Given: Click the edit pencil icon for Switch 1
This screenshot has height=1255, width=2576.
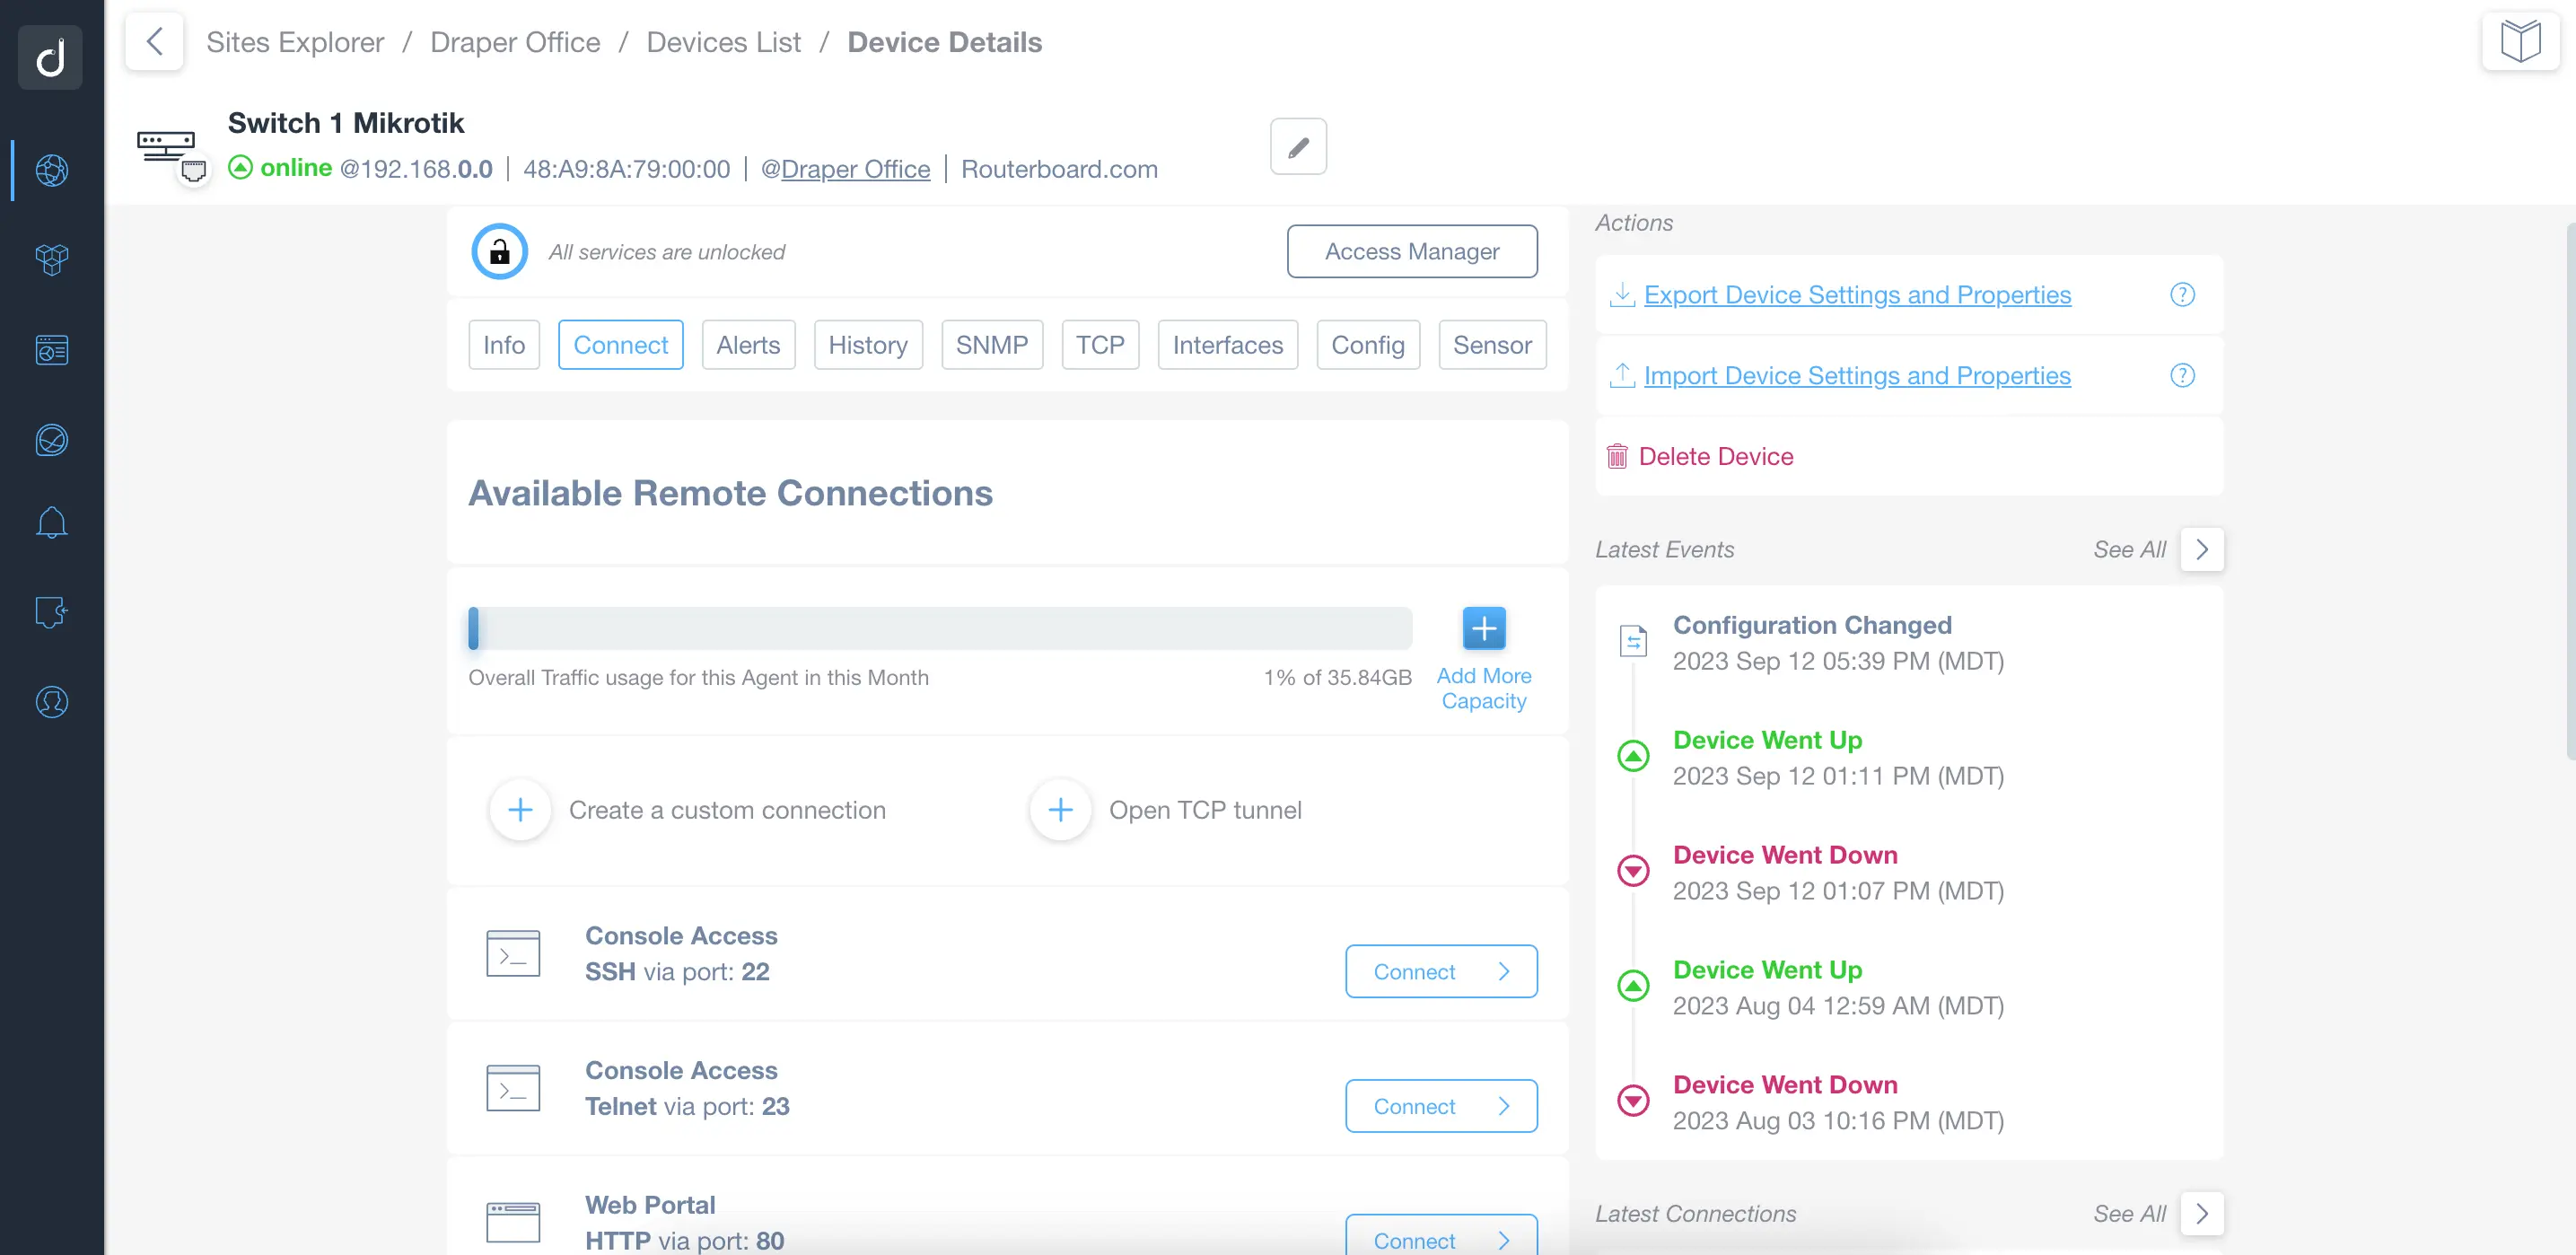Looking at the screenshot, I should coord(1298,146).
